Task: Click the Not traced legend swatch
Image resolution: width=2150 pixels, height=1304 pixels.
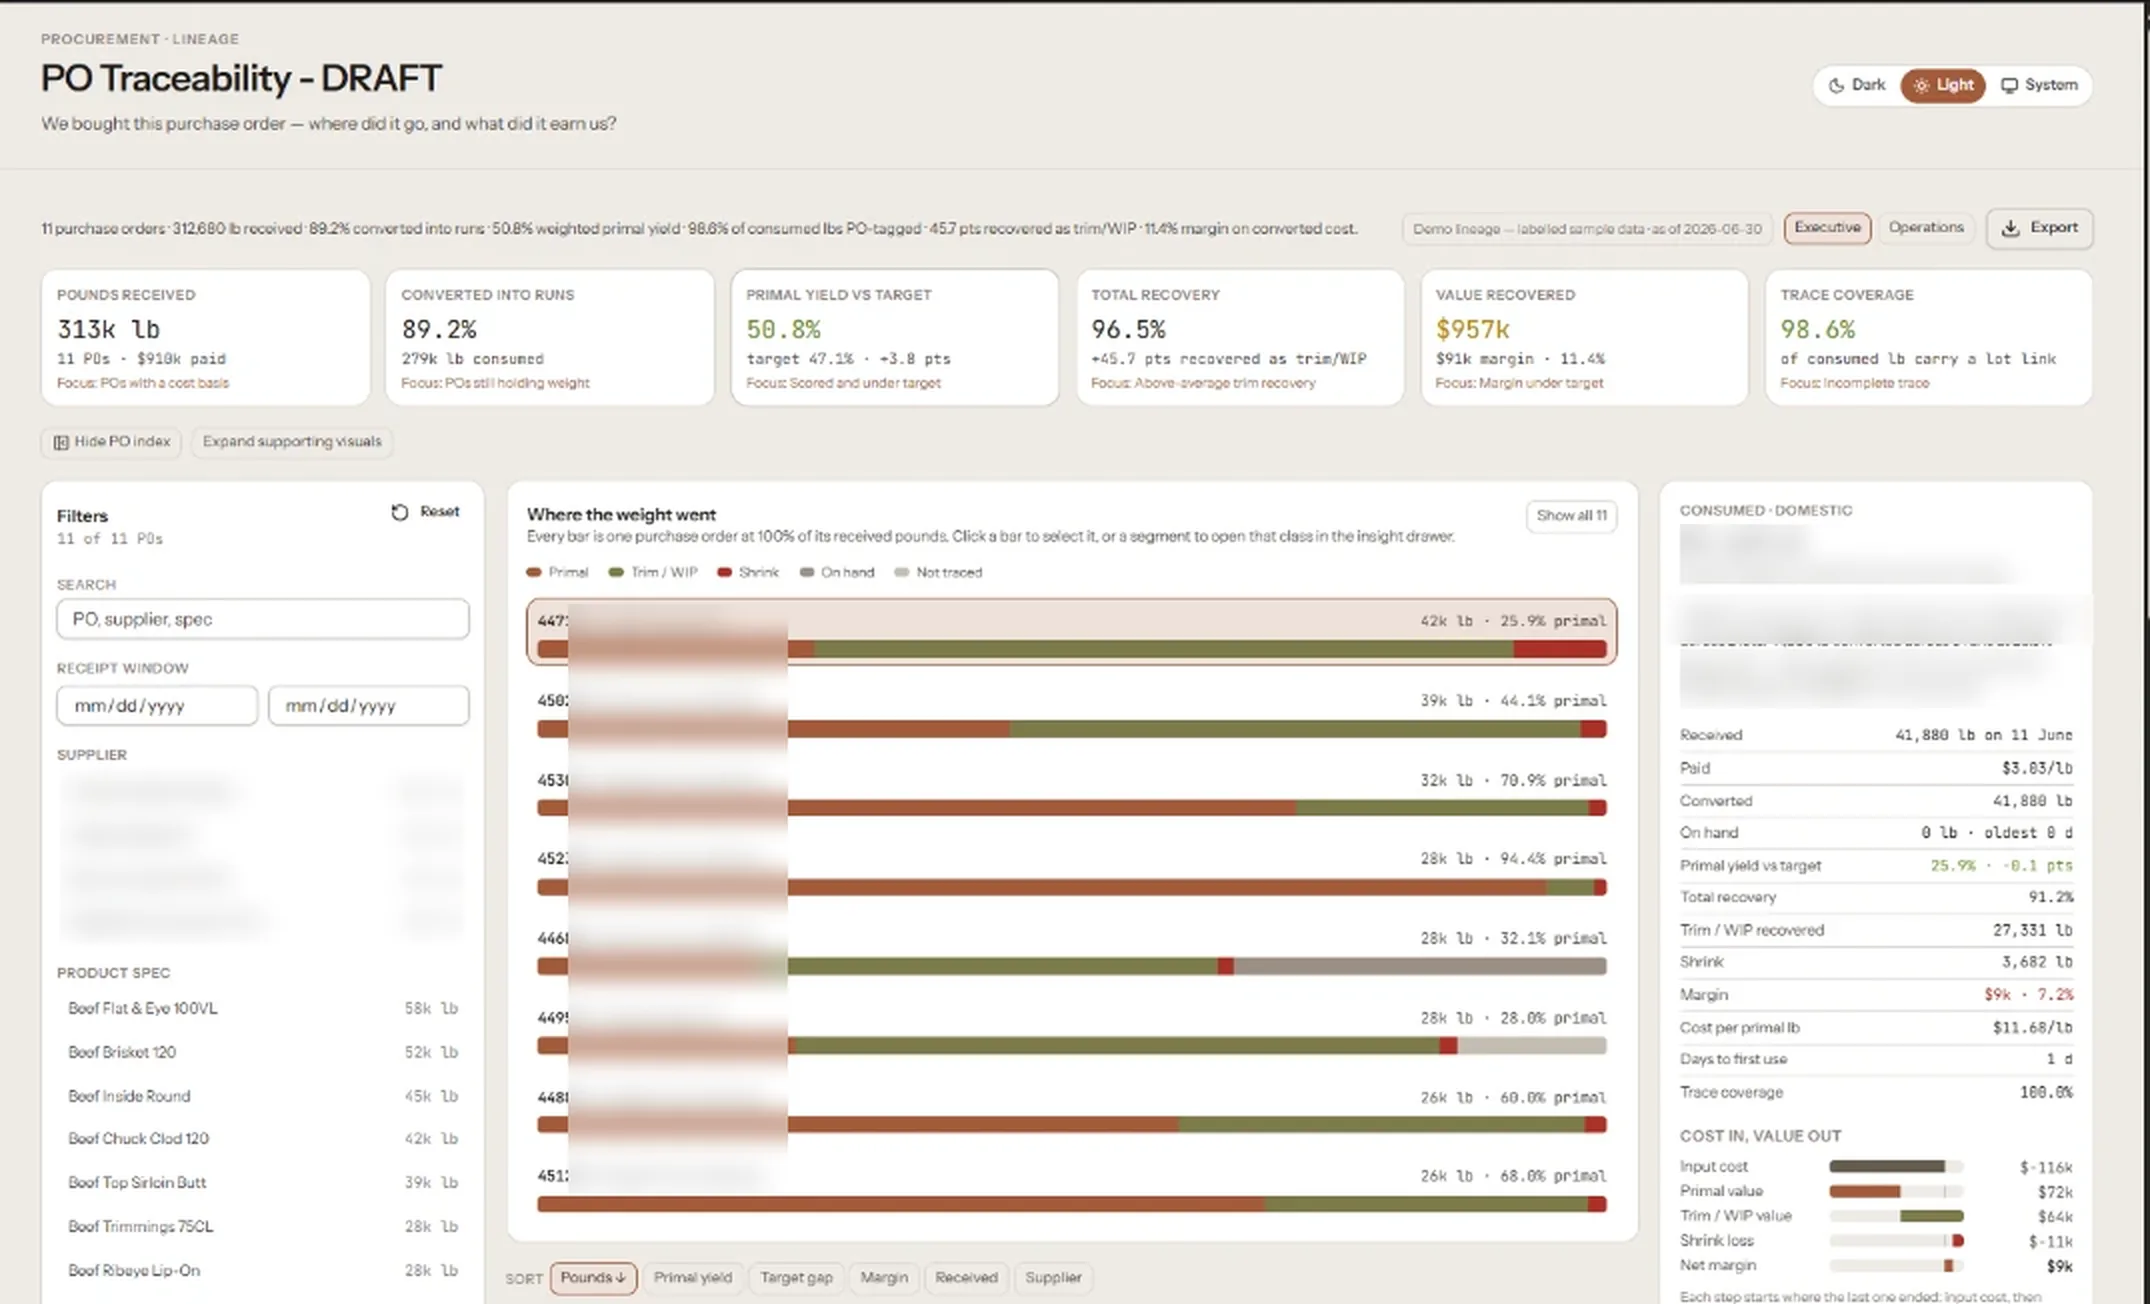Action: [x=902, y=573]
